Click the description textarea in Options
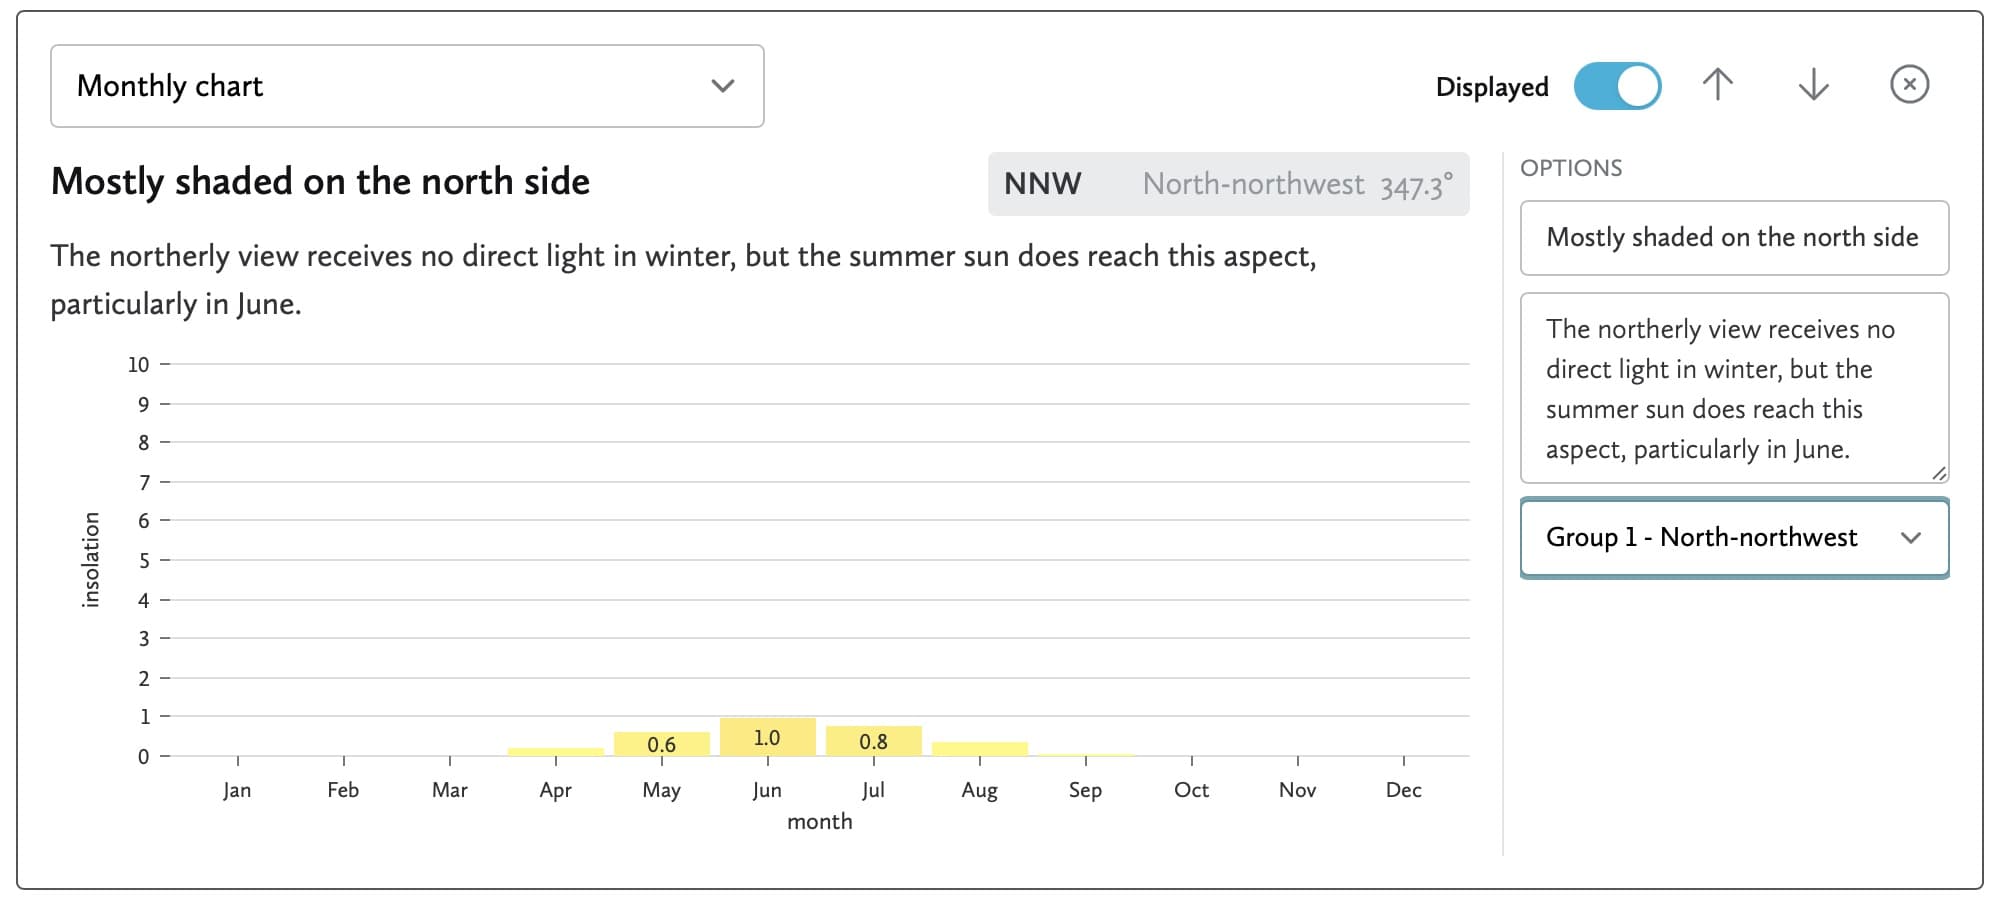 click(1734, 388)
